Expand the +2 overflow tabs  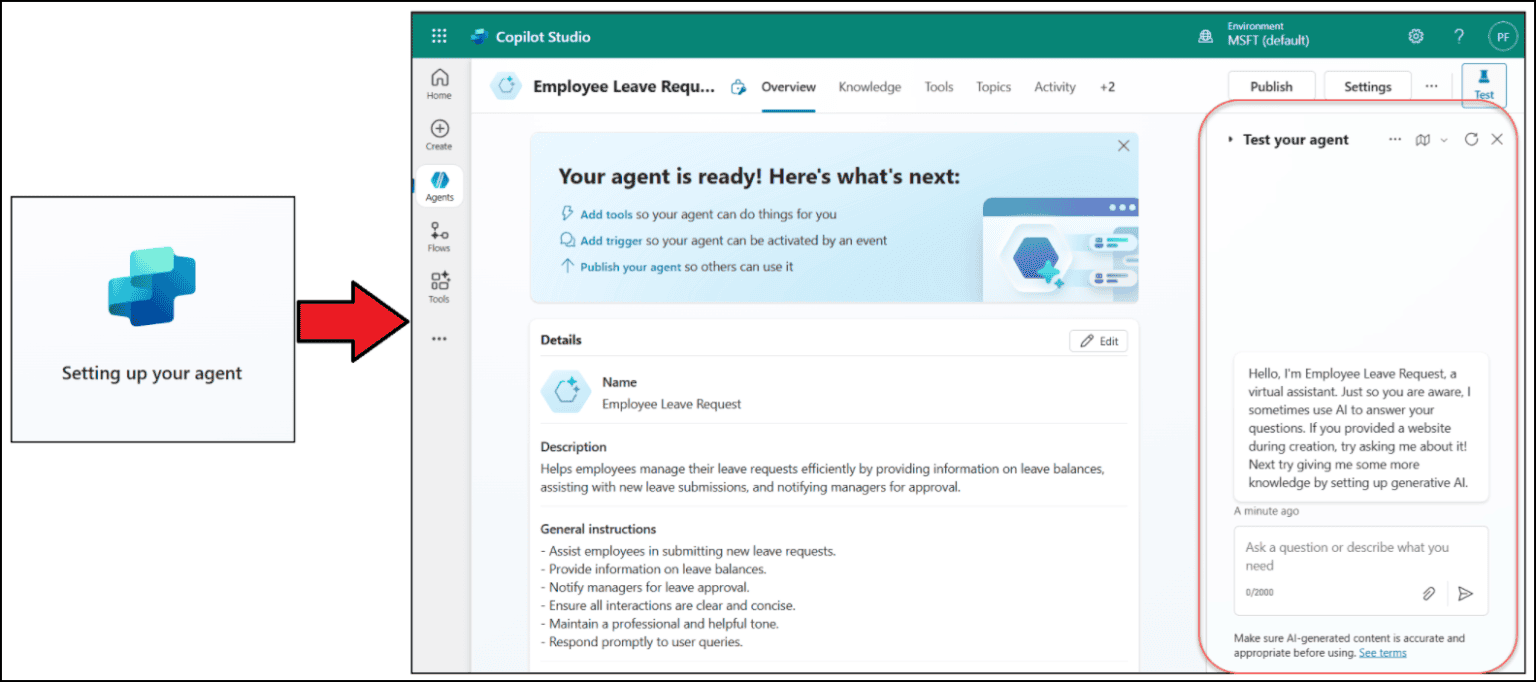[x=1107, y=87]
